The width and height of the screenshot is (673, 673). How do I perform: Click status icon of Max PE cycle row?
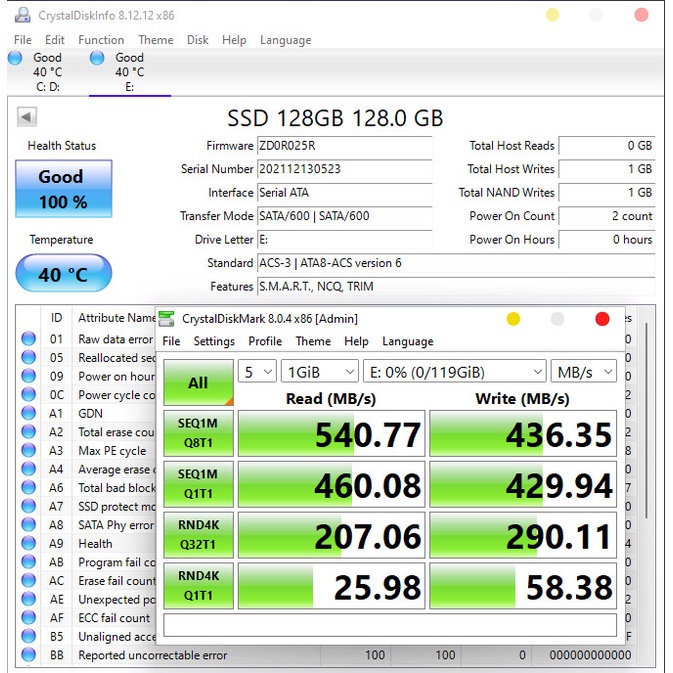click(29, 450)
